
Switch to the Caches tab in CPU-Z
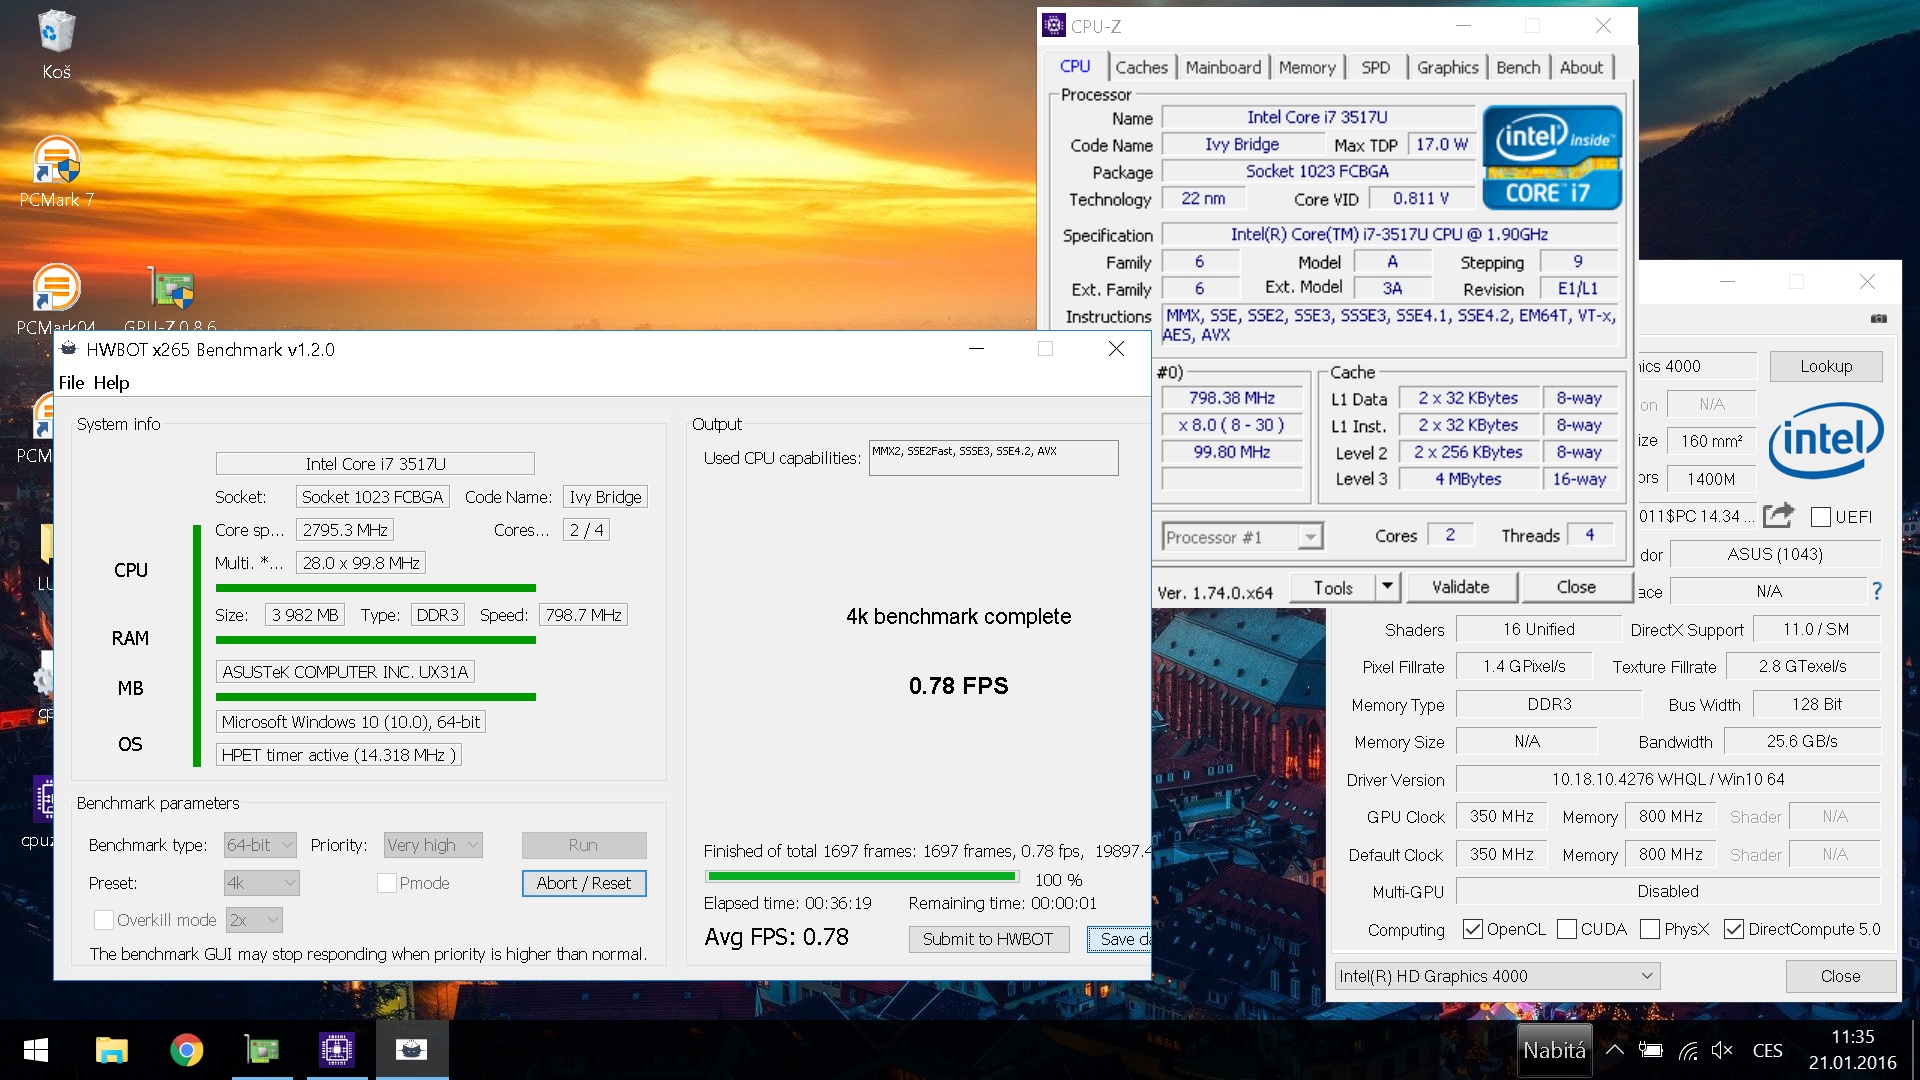click(1141, 67)
